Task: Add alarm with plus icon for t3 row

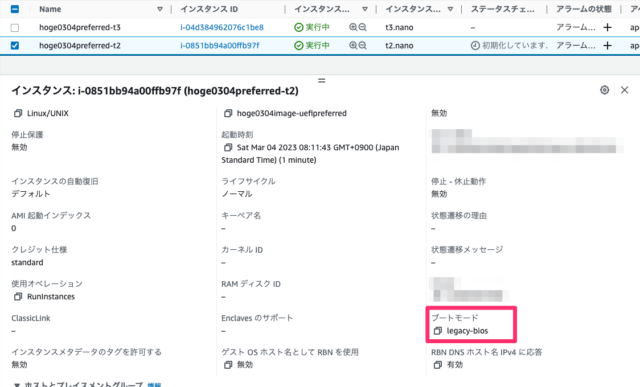Action: pyautogui.click(x=607, y=27)
